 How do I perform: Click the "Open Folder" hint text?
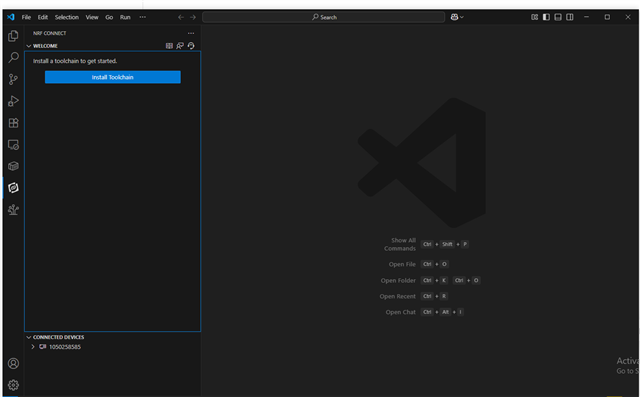pyautogui.click(x=398, y=280)
